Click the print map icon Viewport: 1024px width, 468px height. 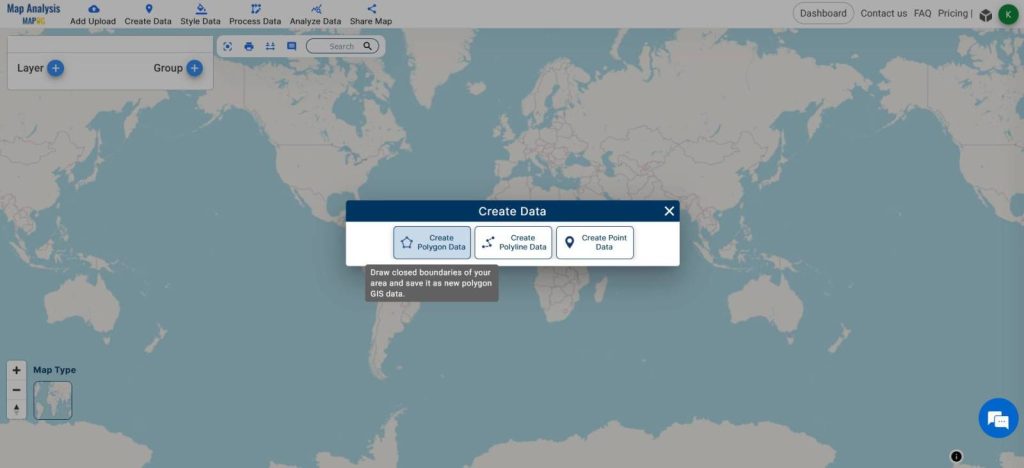[249, 46]
